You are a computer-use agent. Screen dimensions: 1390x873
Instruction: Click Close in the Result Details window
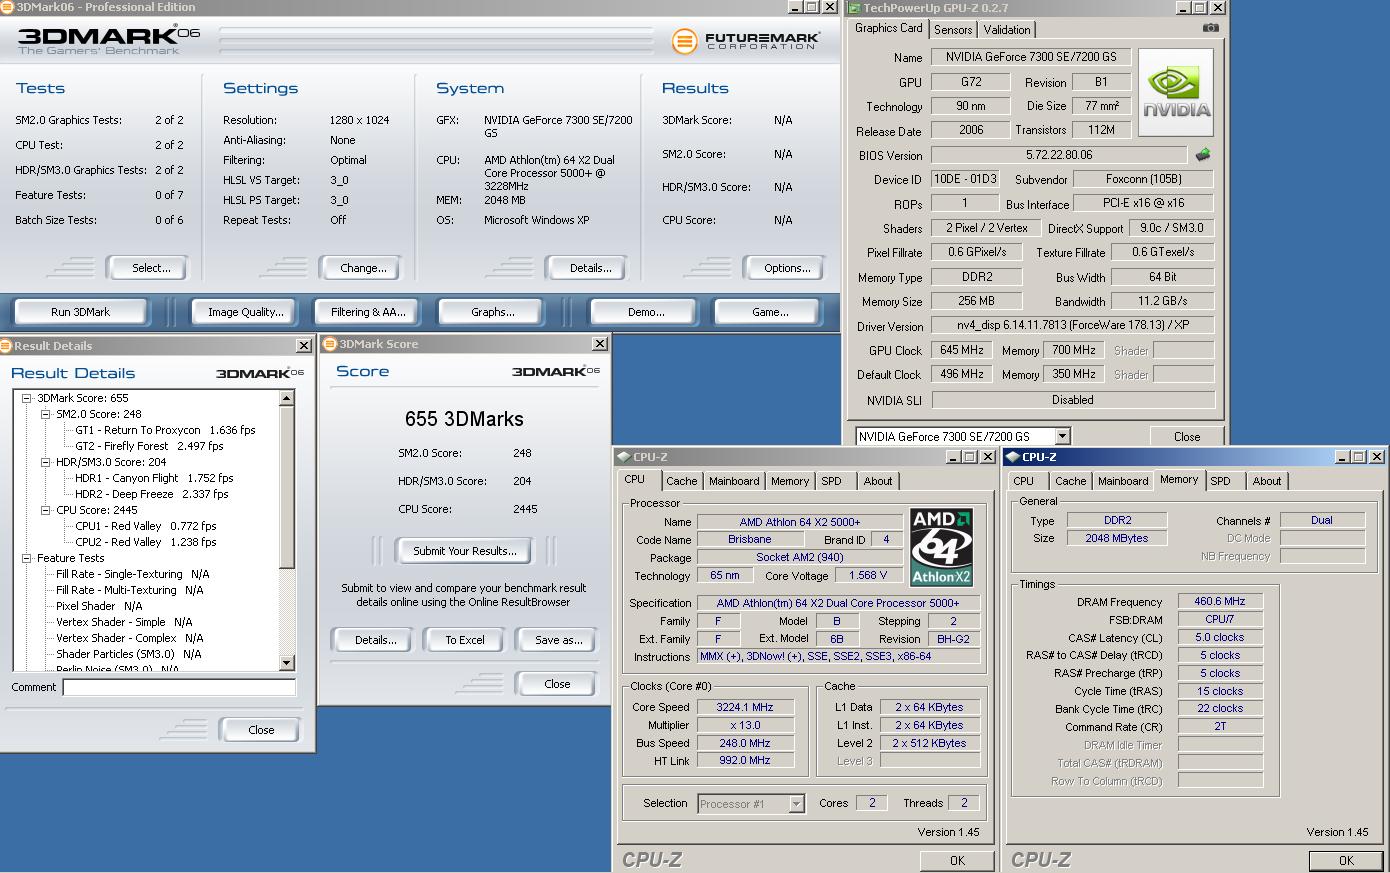coord(261,730)
